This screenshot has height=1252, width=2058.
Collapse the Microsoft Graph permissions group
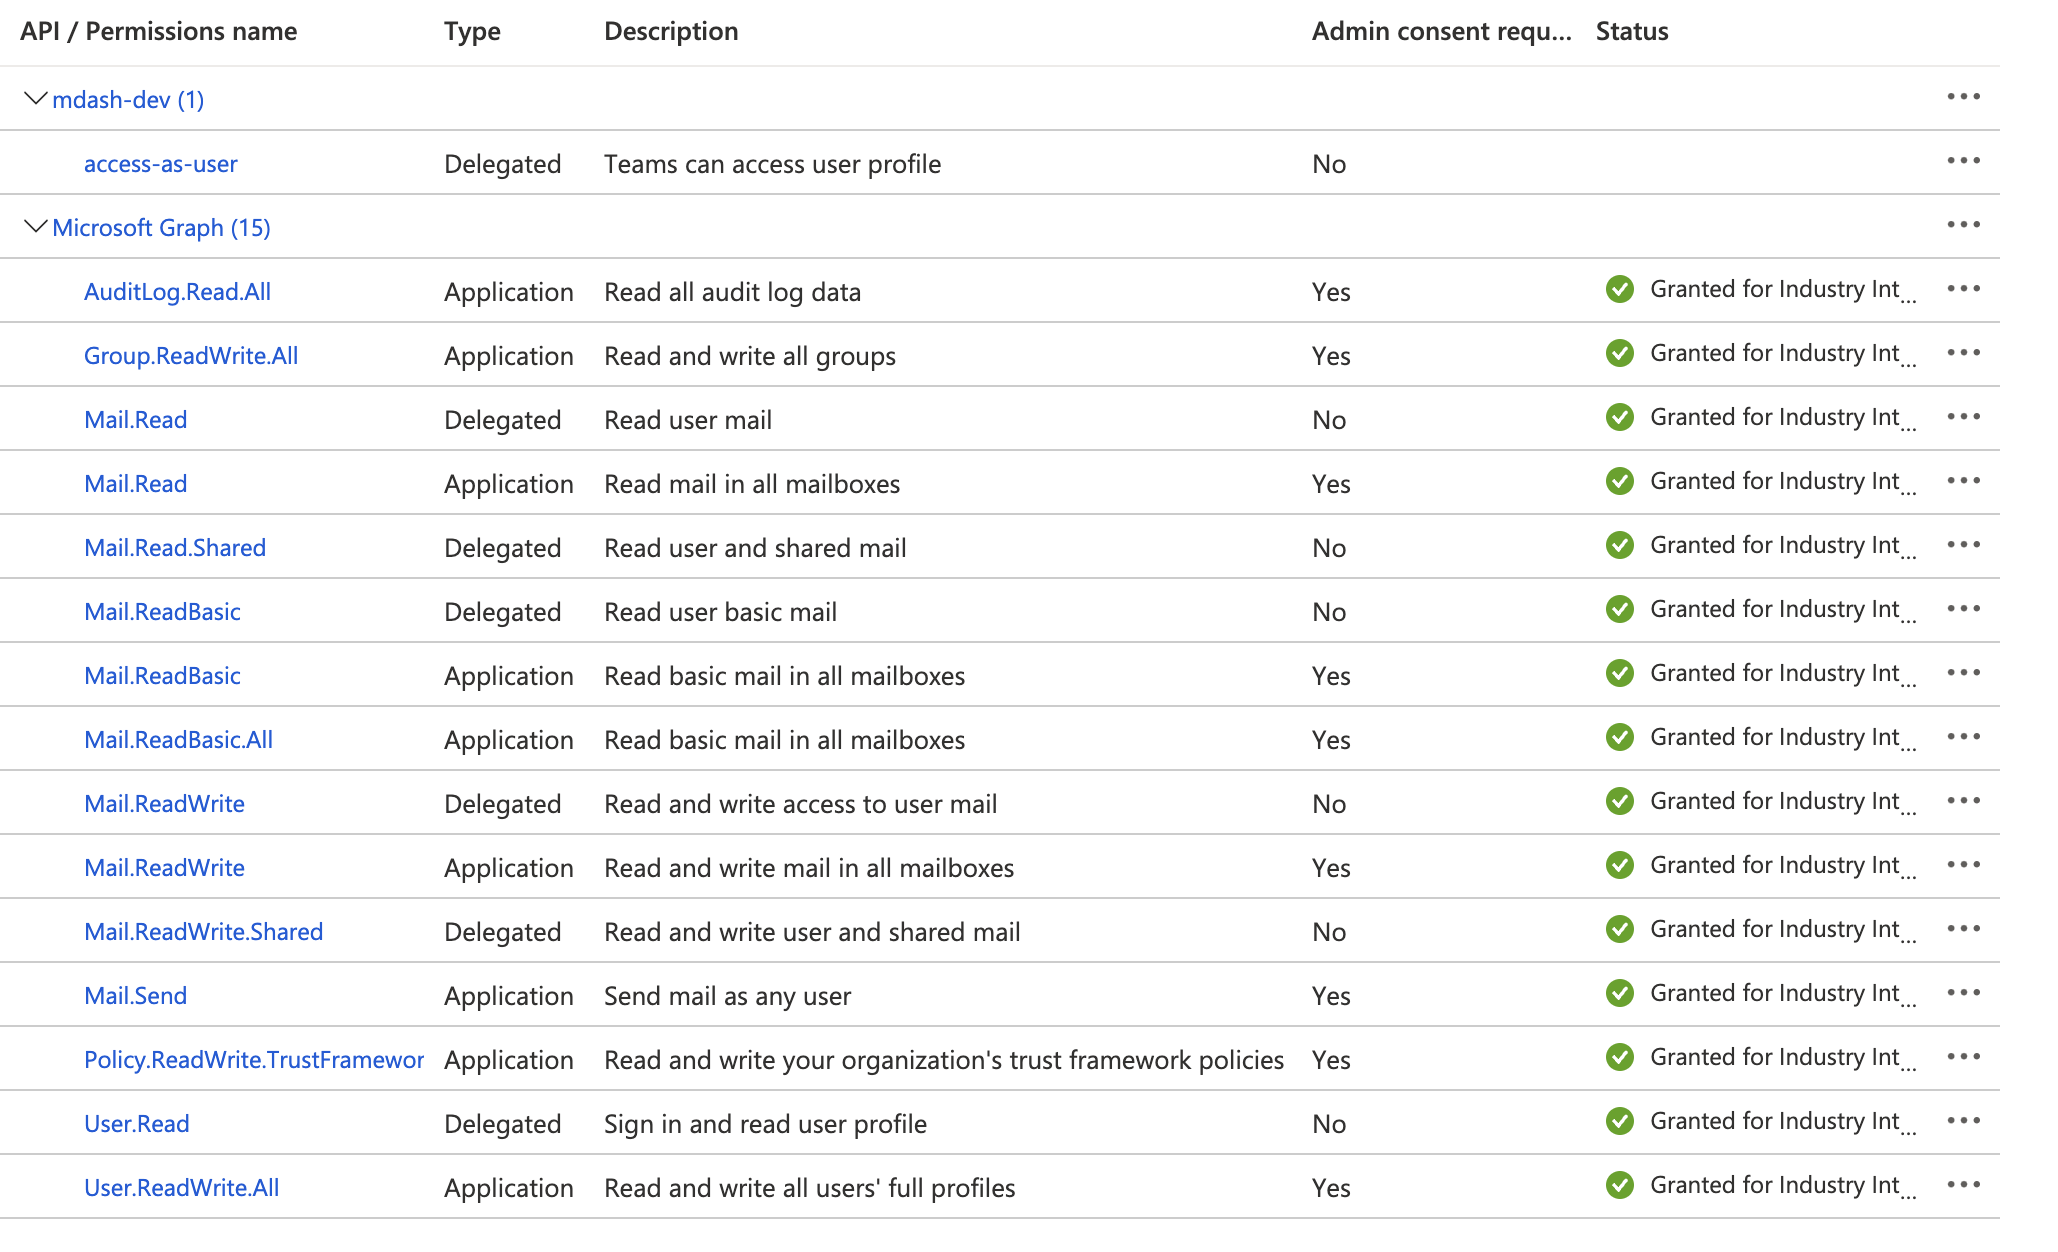point(36,227)
